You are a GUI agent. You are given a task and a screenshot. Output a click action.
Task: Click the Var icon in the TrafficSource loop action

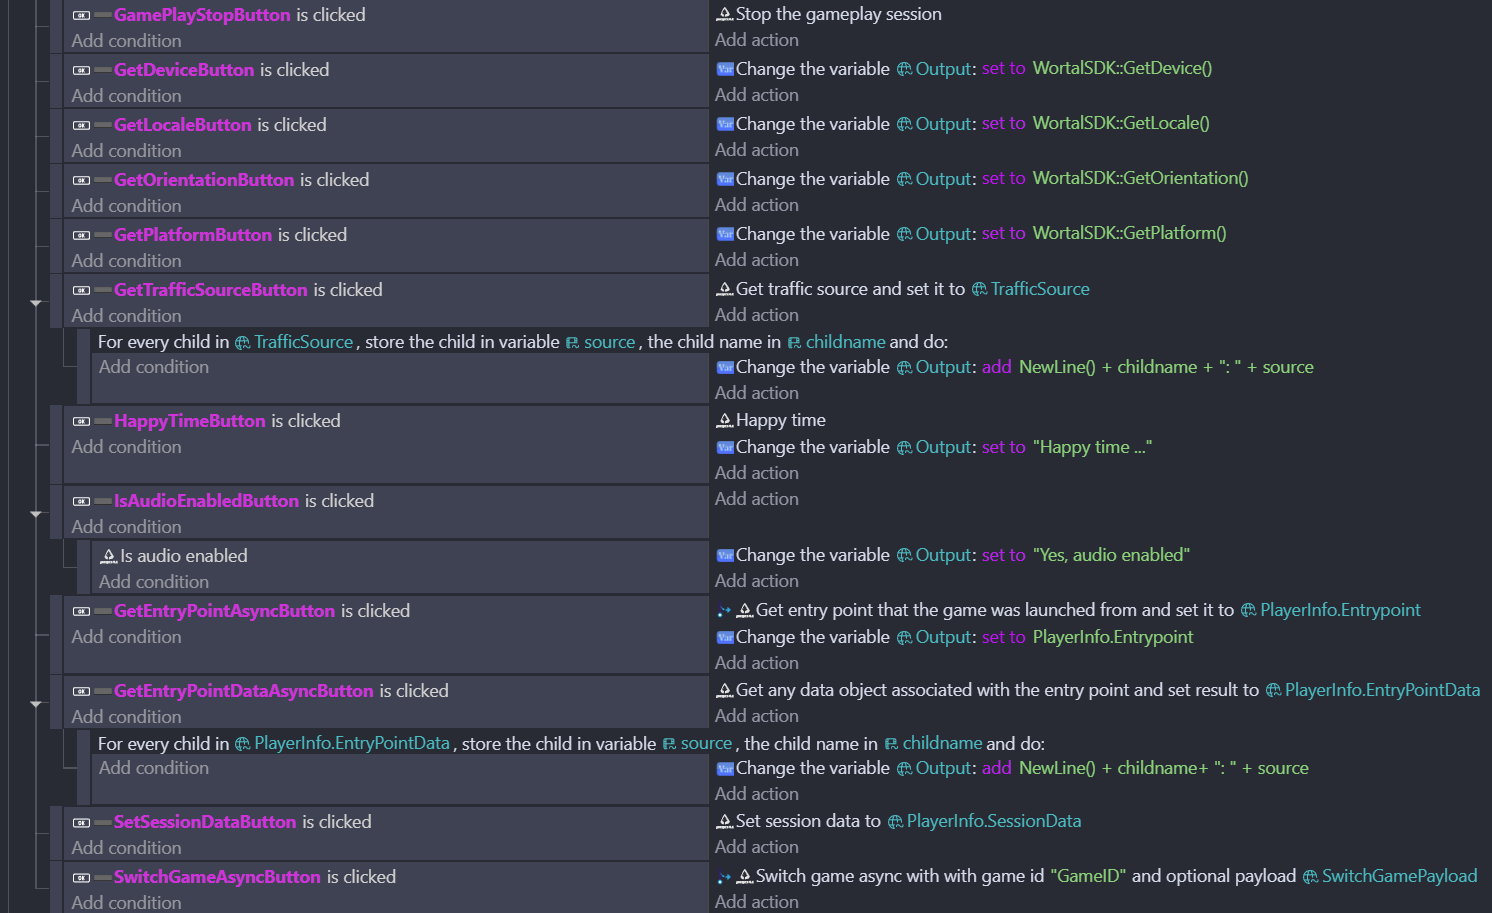(x=725, y=366)
